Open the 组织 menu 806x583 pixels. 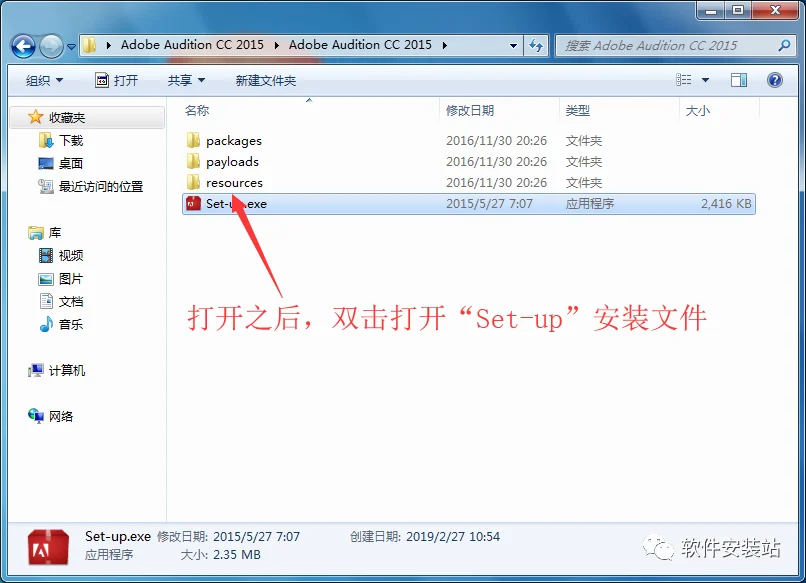(x=44, y=81)
